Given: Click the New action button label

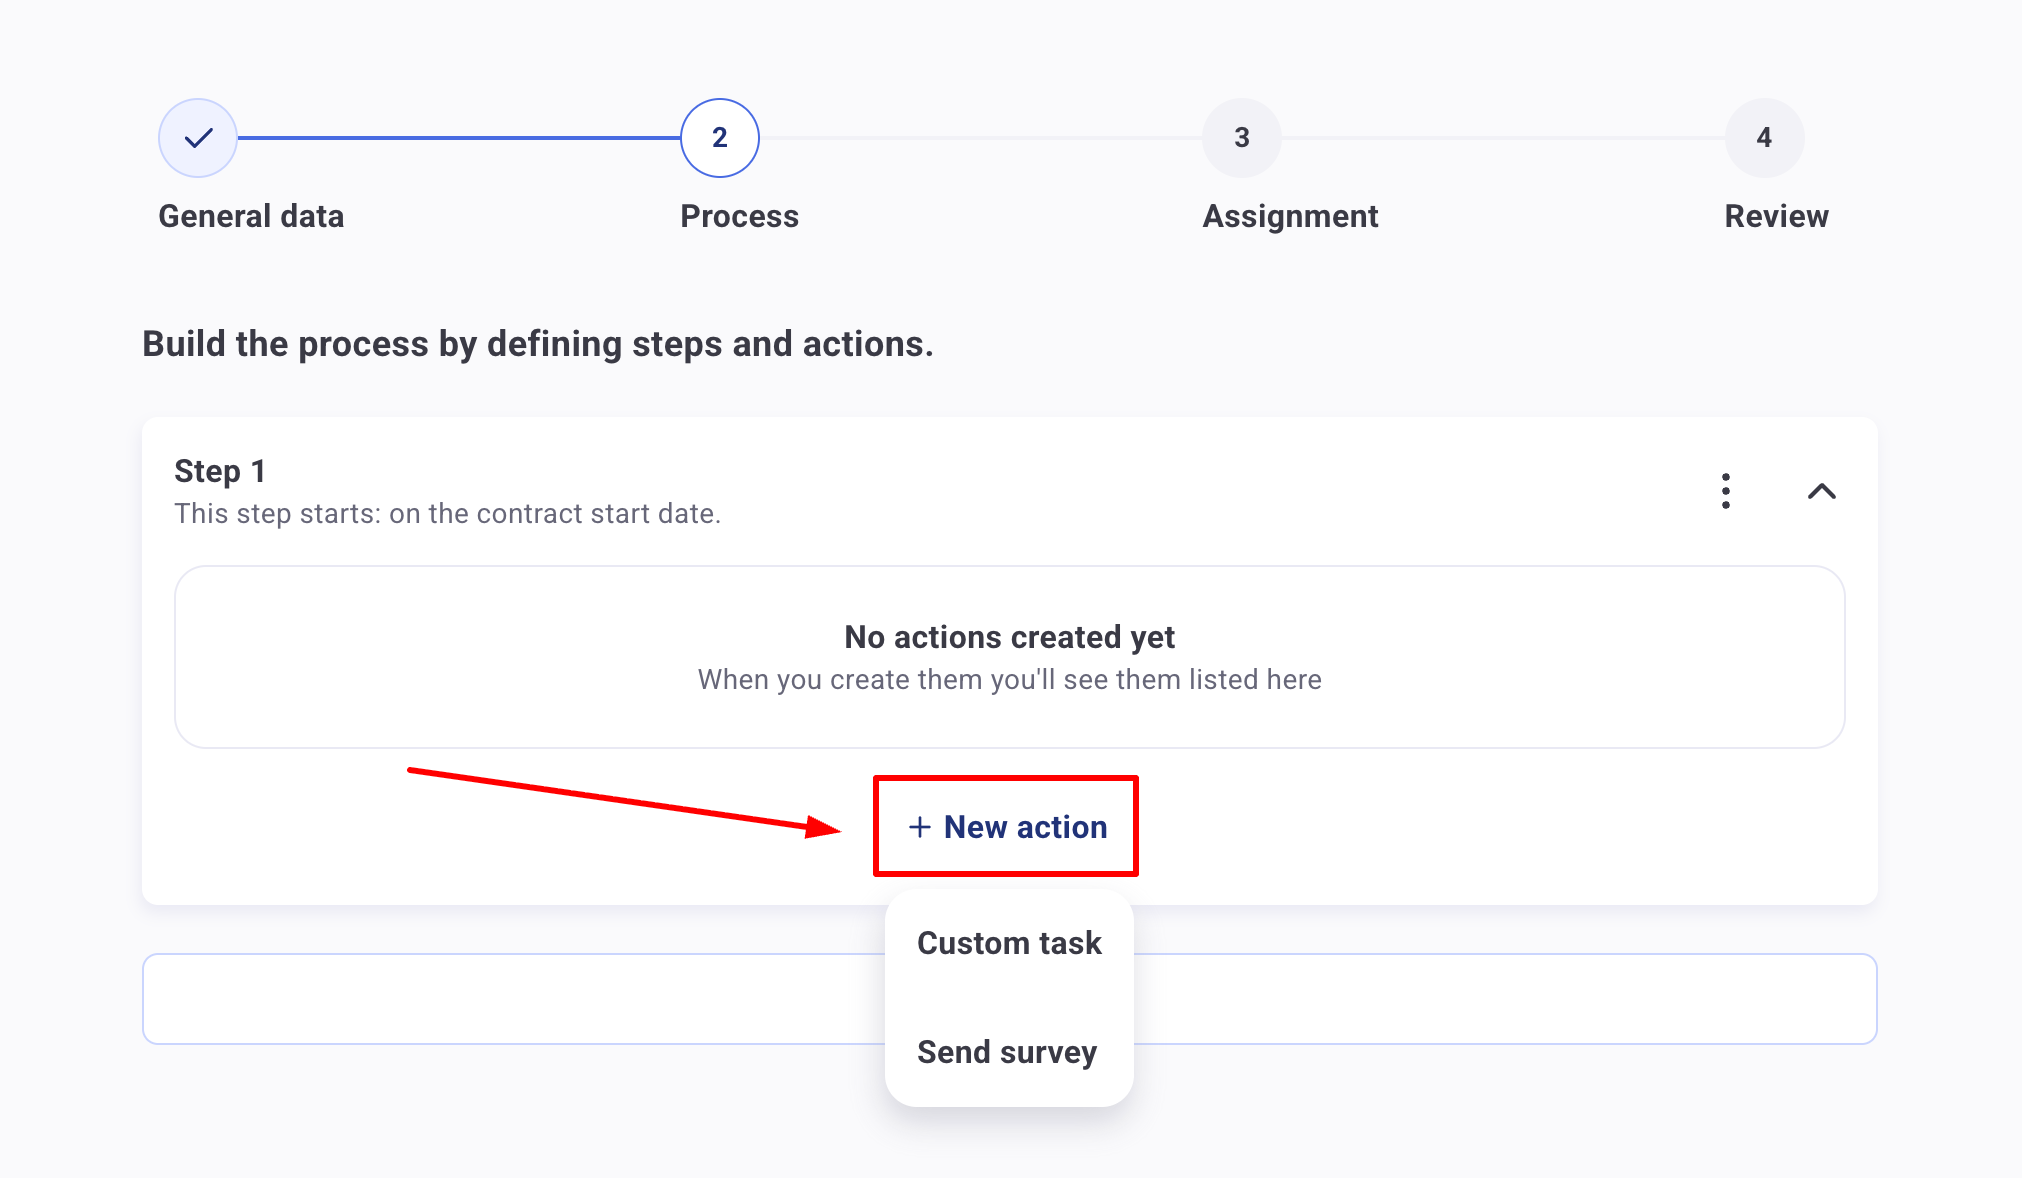Looking at the screenshot, I should coord(1025,827).
